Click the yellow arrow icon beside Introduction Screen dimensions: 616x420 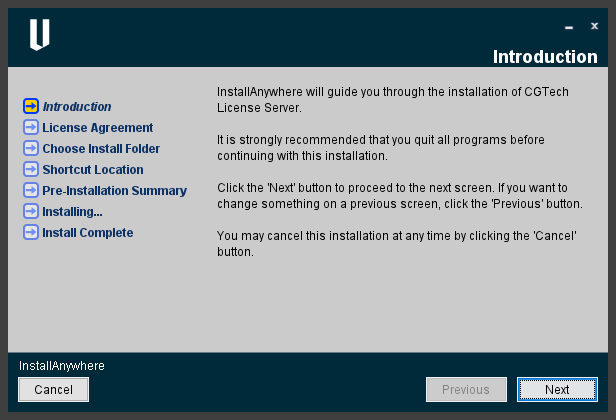(x=31, y=106)
